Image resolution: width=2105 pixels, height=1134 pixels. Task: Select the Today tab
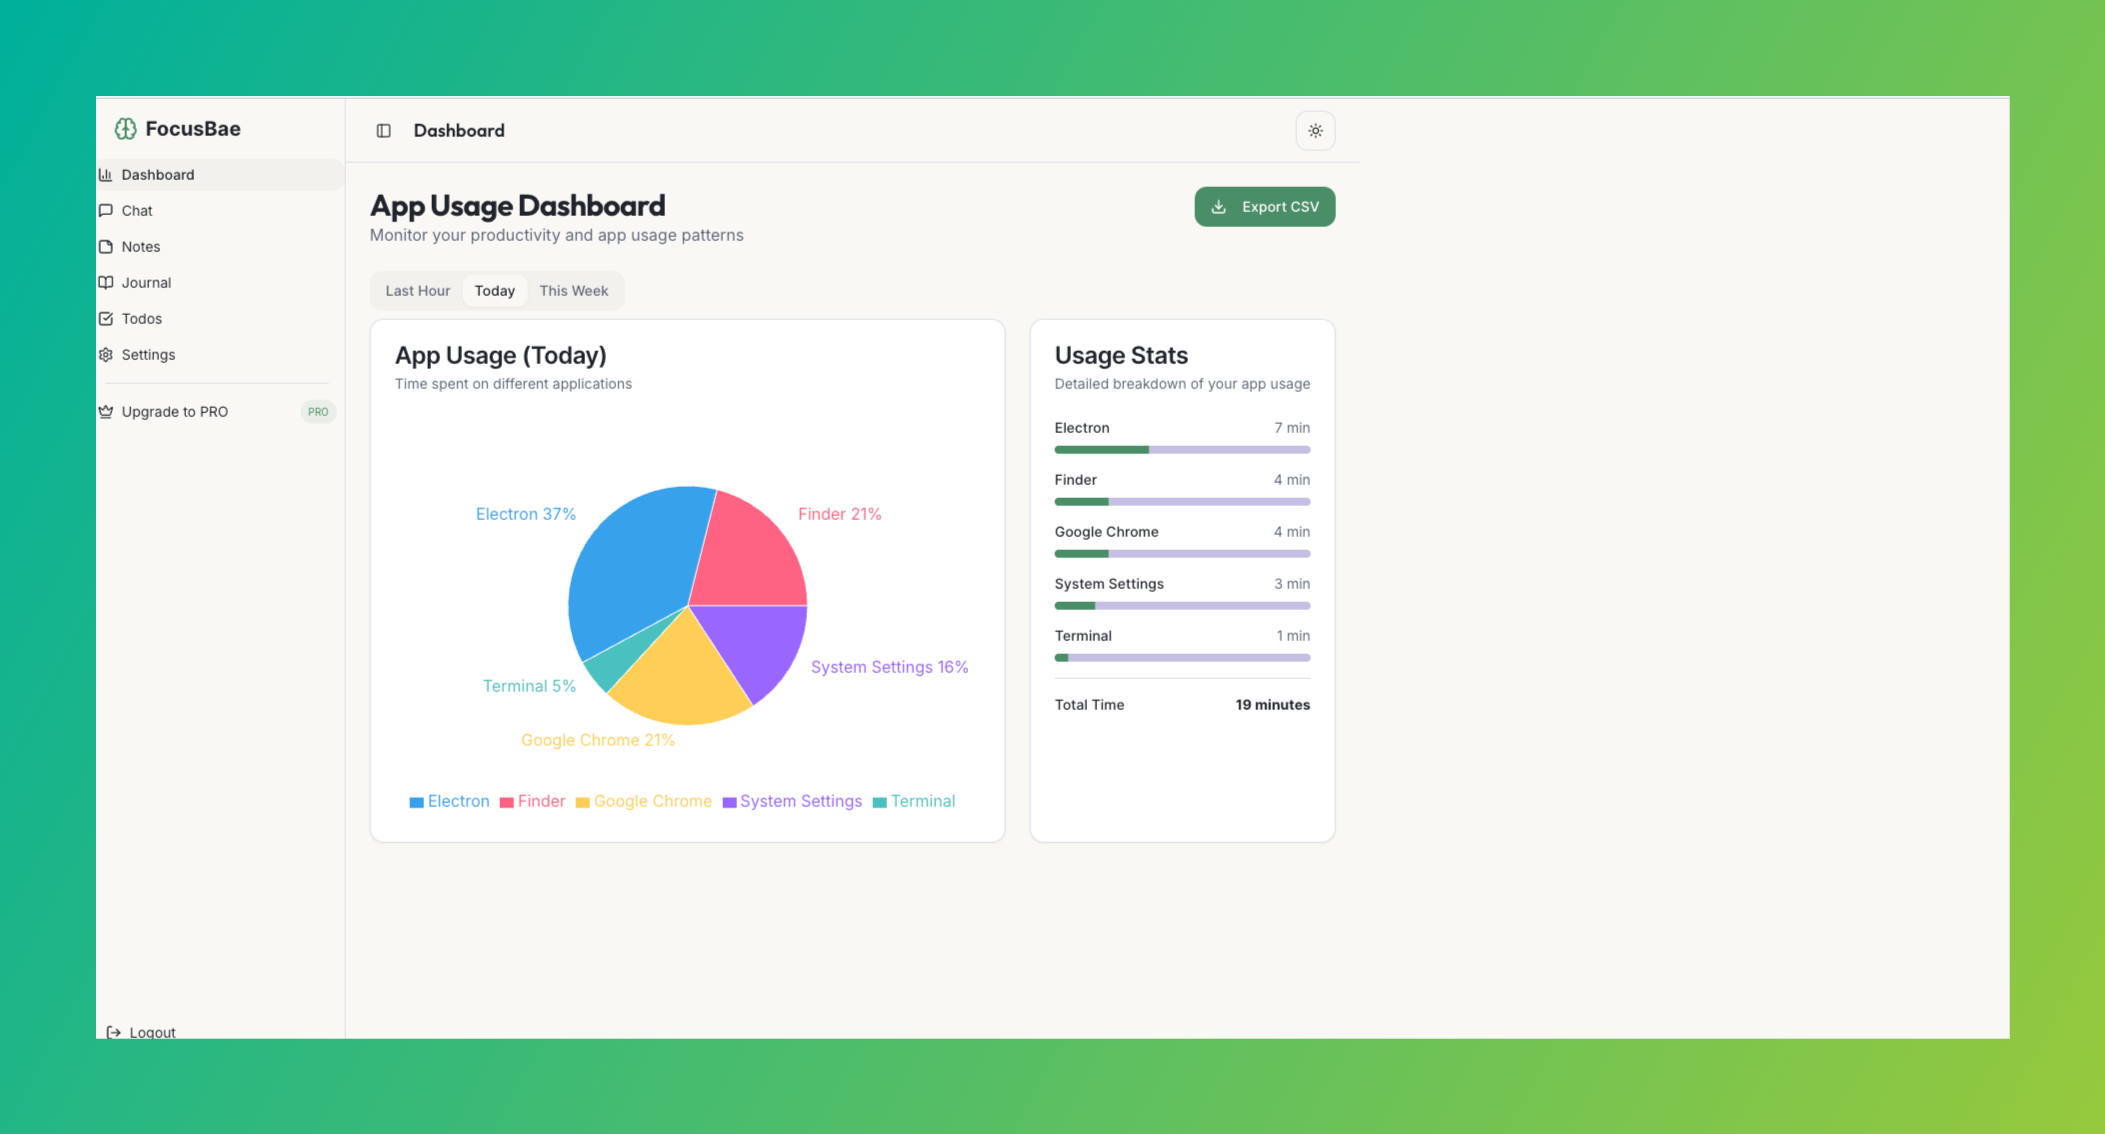495,291
